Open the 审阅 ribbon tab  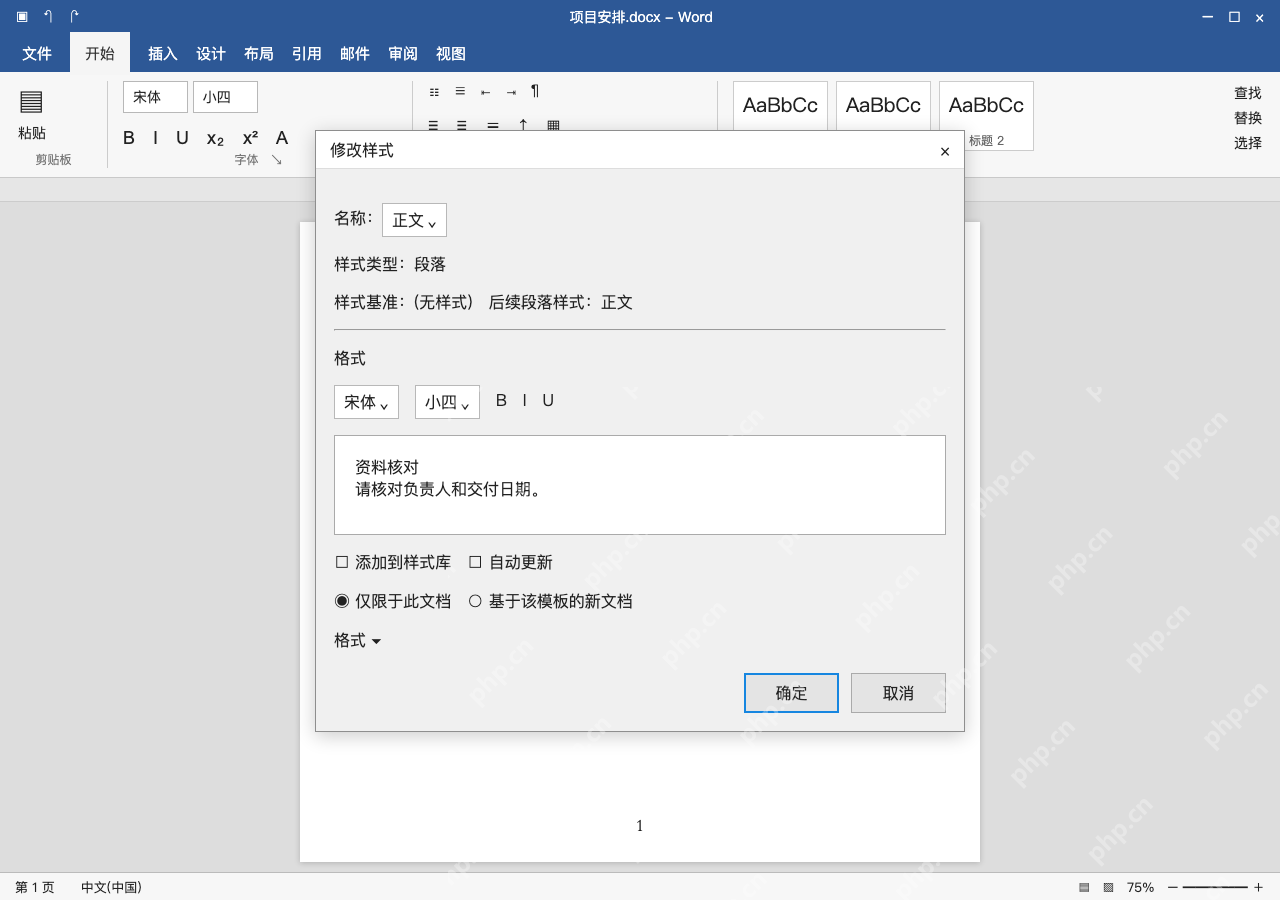coord(403,54)
